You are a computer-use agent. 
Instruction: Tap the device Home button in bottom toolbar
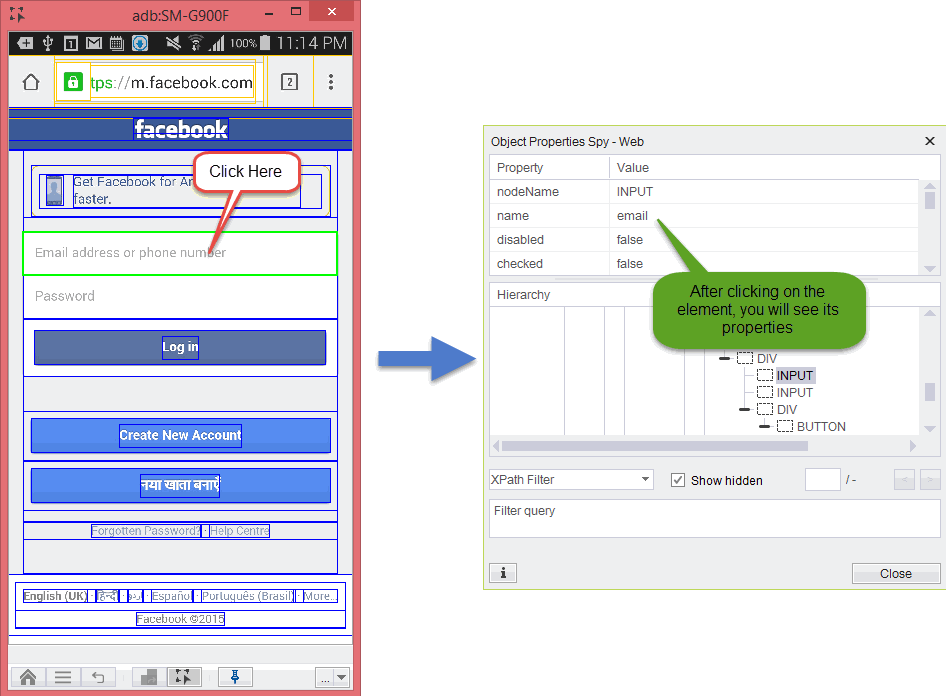pyautogui.click(x=28, y=677)
